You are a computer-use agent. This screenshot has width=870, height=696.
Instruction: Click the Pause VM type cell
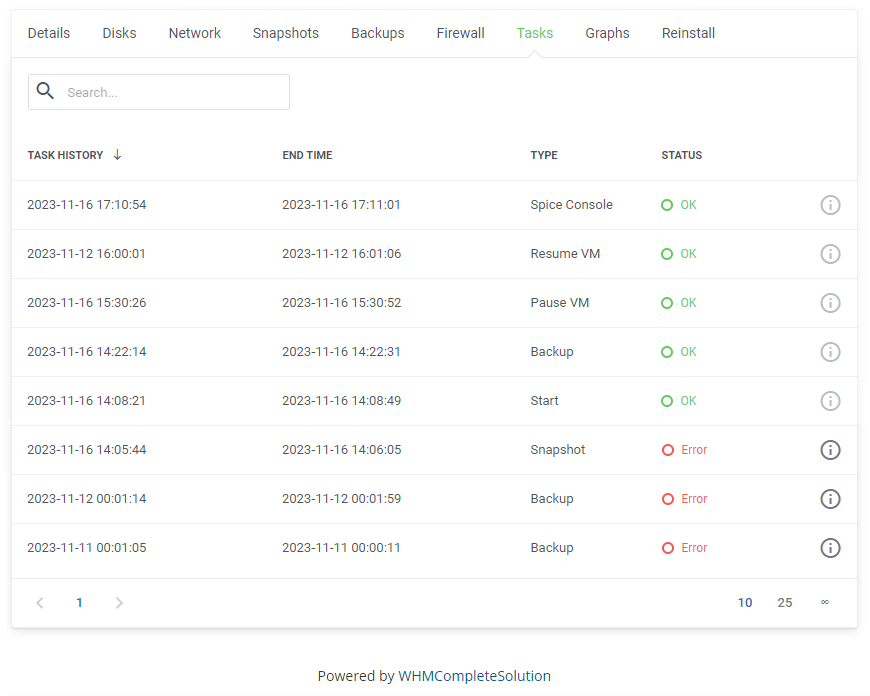(x=559, y=303)
